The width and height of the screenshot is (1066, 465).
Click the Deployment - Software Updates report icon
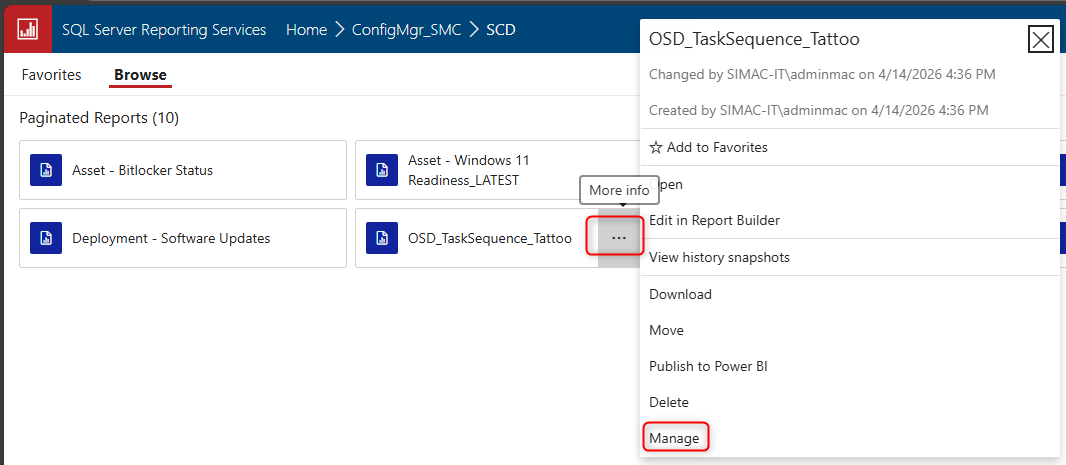pos(46,238)
